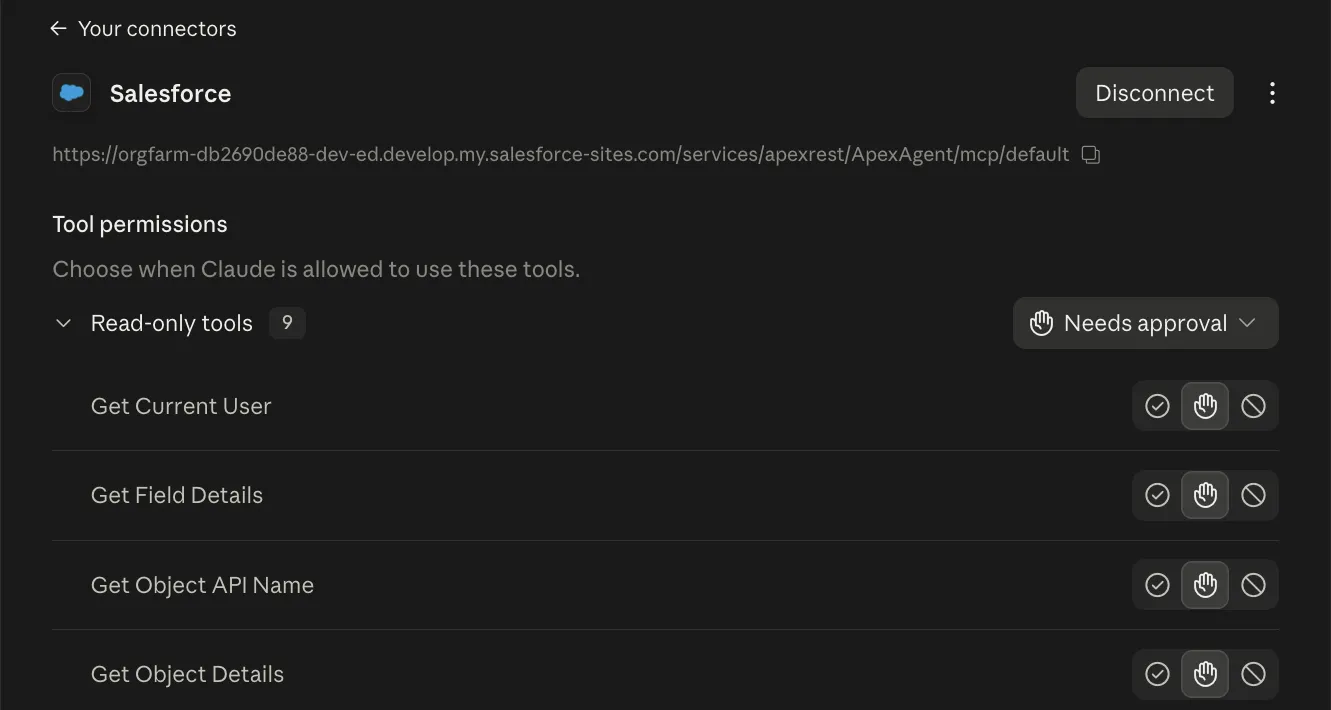Click the Get Current User label
The image size is (1331, 710).
coord(181,406)
